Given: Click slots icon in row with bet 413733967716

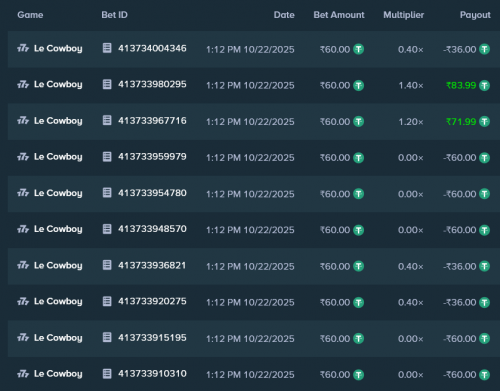Looking at the screenshot, I should click(x=23, y=121).
